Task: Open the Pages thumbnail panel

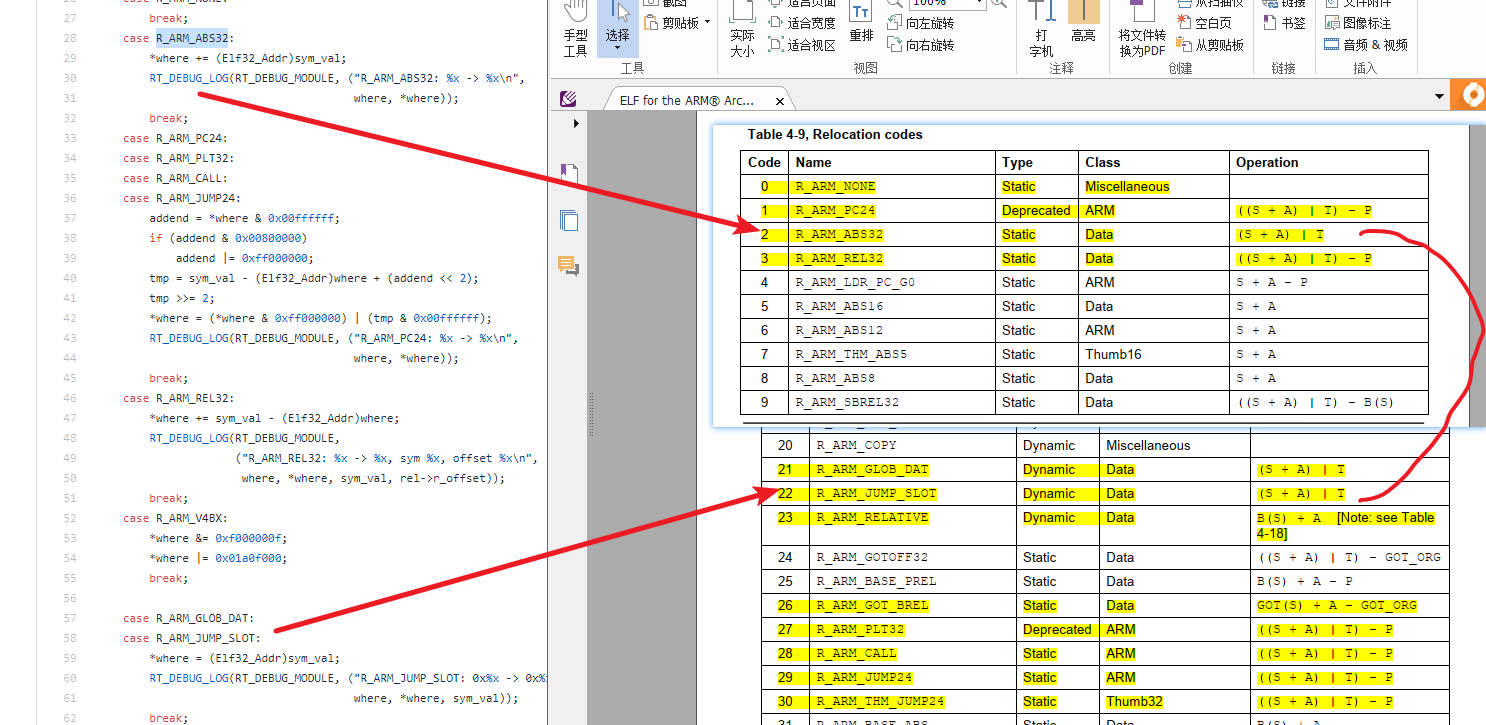Action: [569, 220]
